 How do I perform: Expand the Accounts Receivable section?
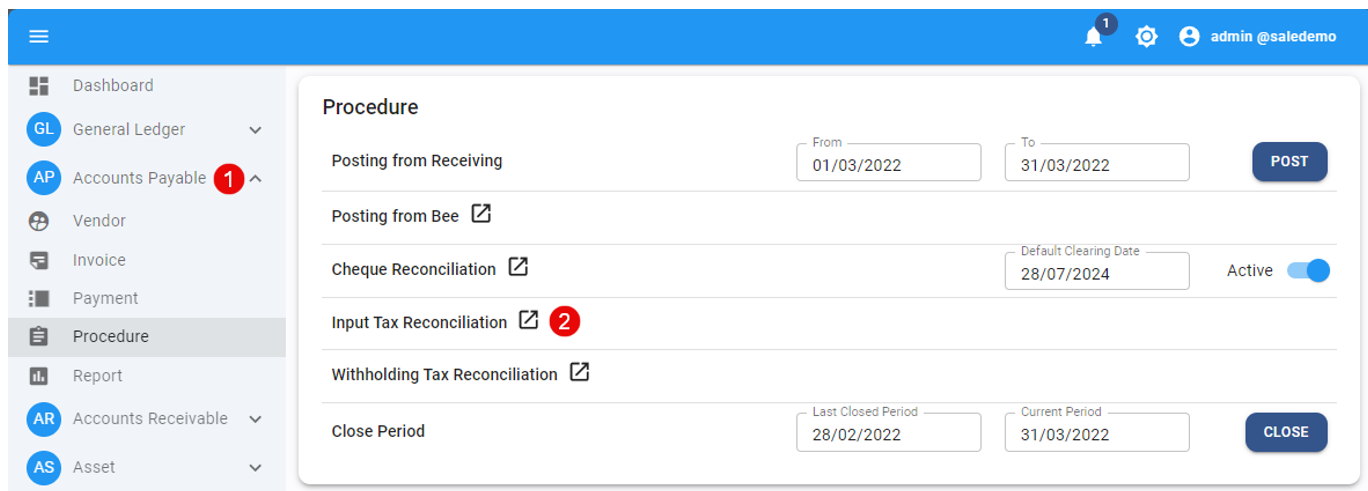pos(255,419)
